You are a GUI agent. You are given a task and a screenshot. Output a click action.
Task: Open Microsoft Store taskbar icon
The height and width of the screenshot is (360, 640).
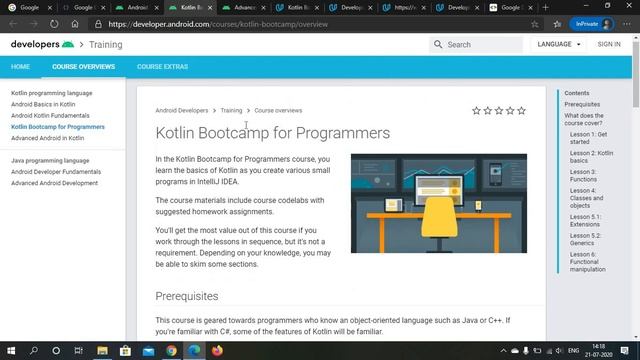[x=125, y=351]
